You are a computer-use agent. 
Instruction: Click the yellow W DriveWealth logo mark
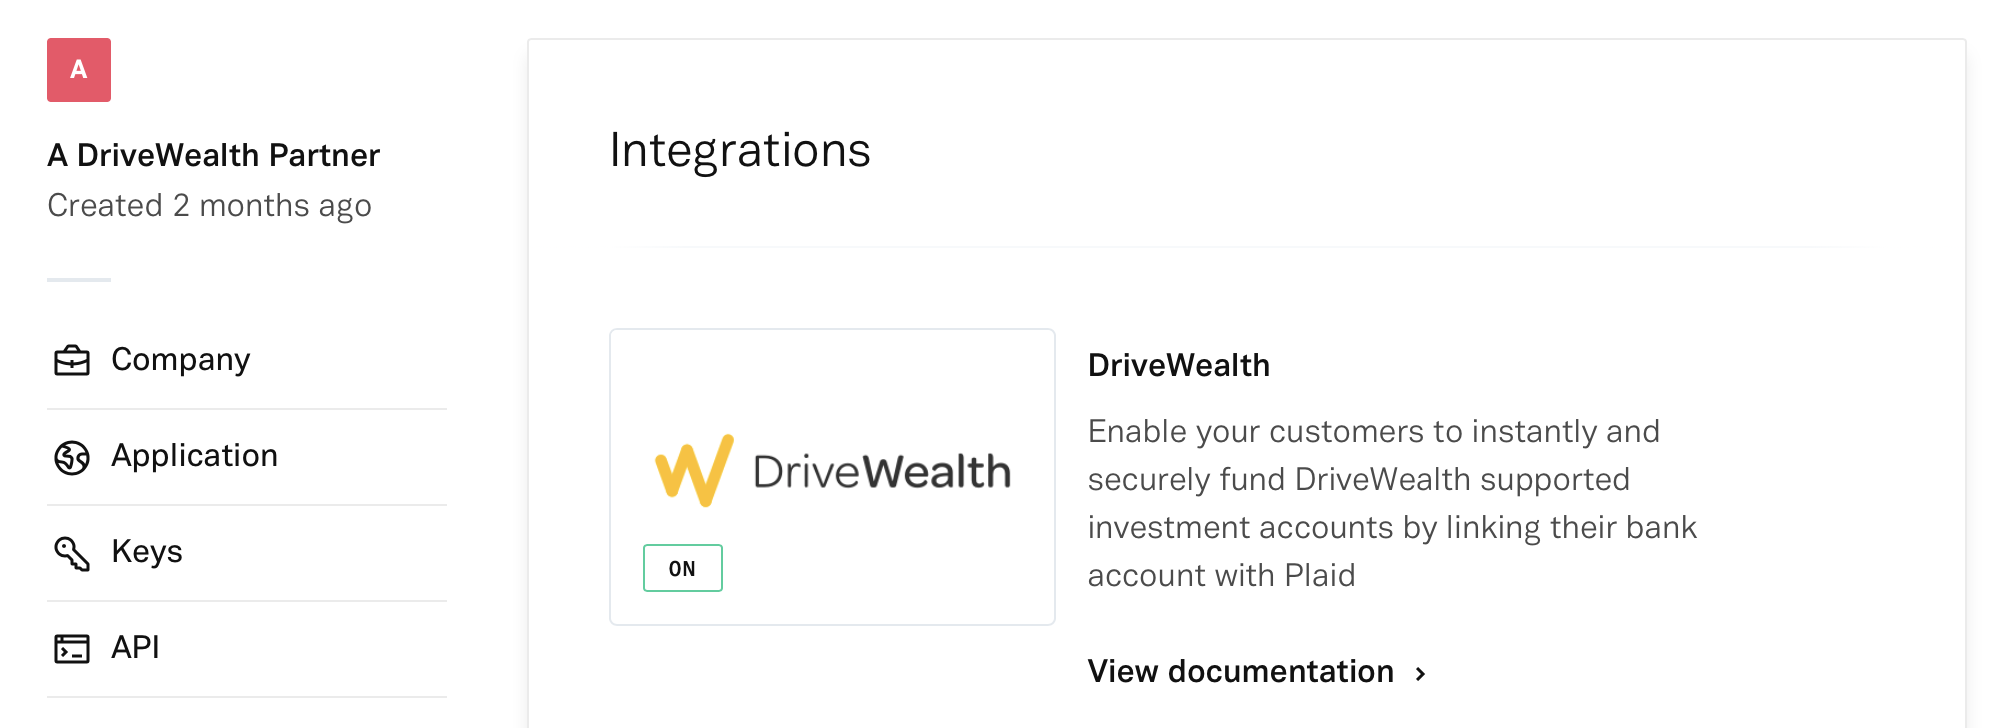[x=694, y=470]
